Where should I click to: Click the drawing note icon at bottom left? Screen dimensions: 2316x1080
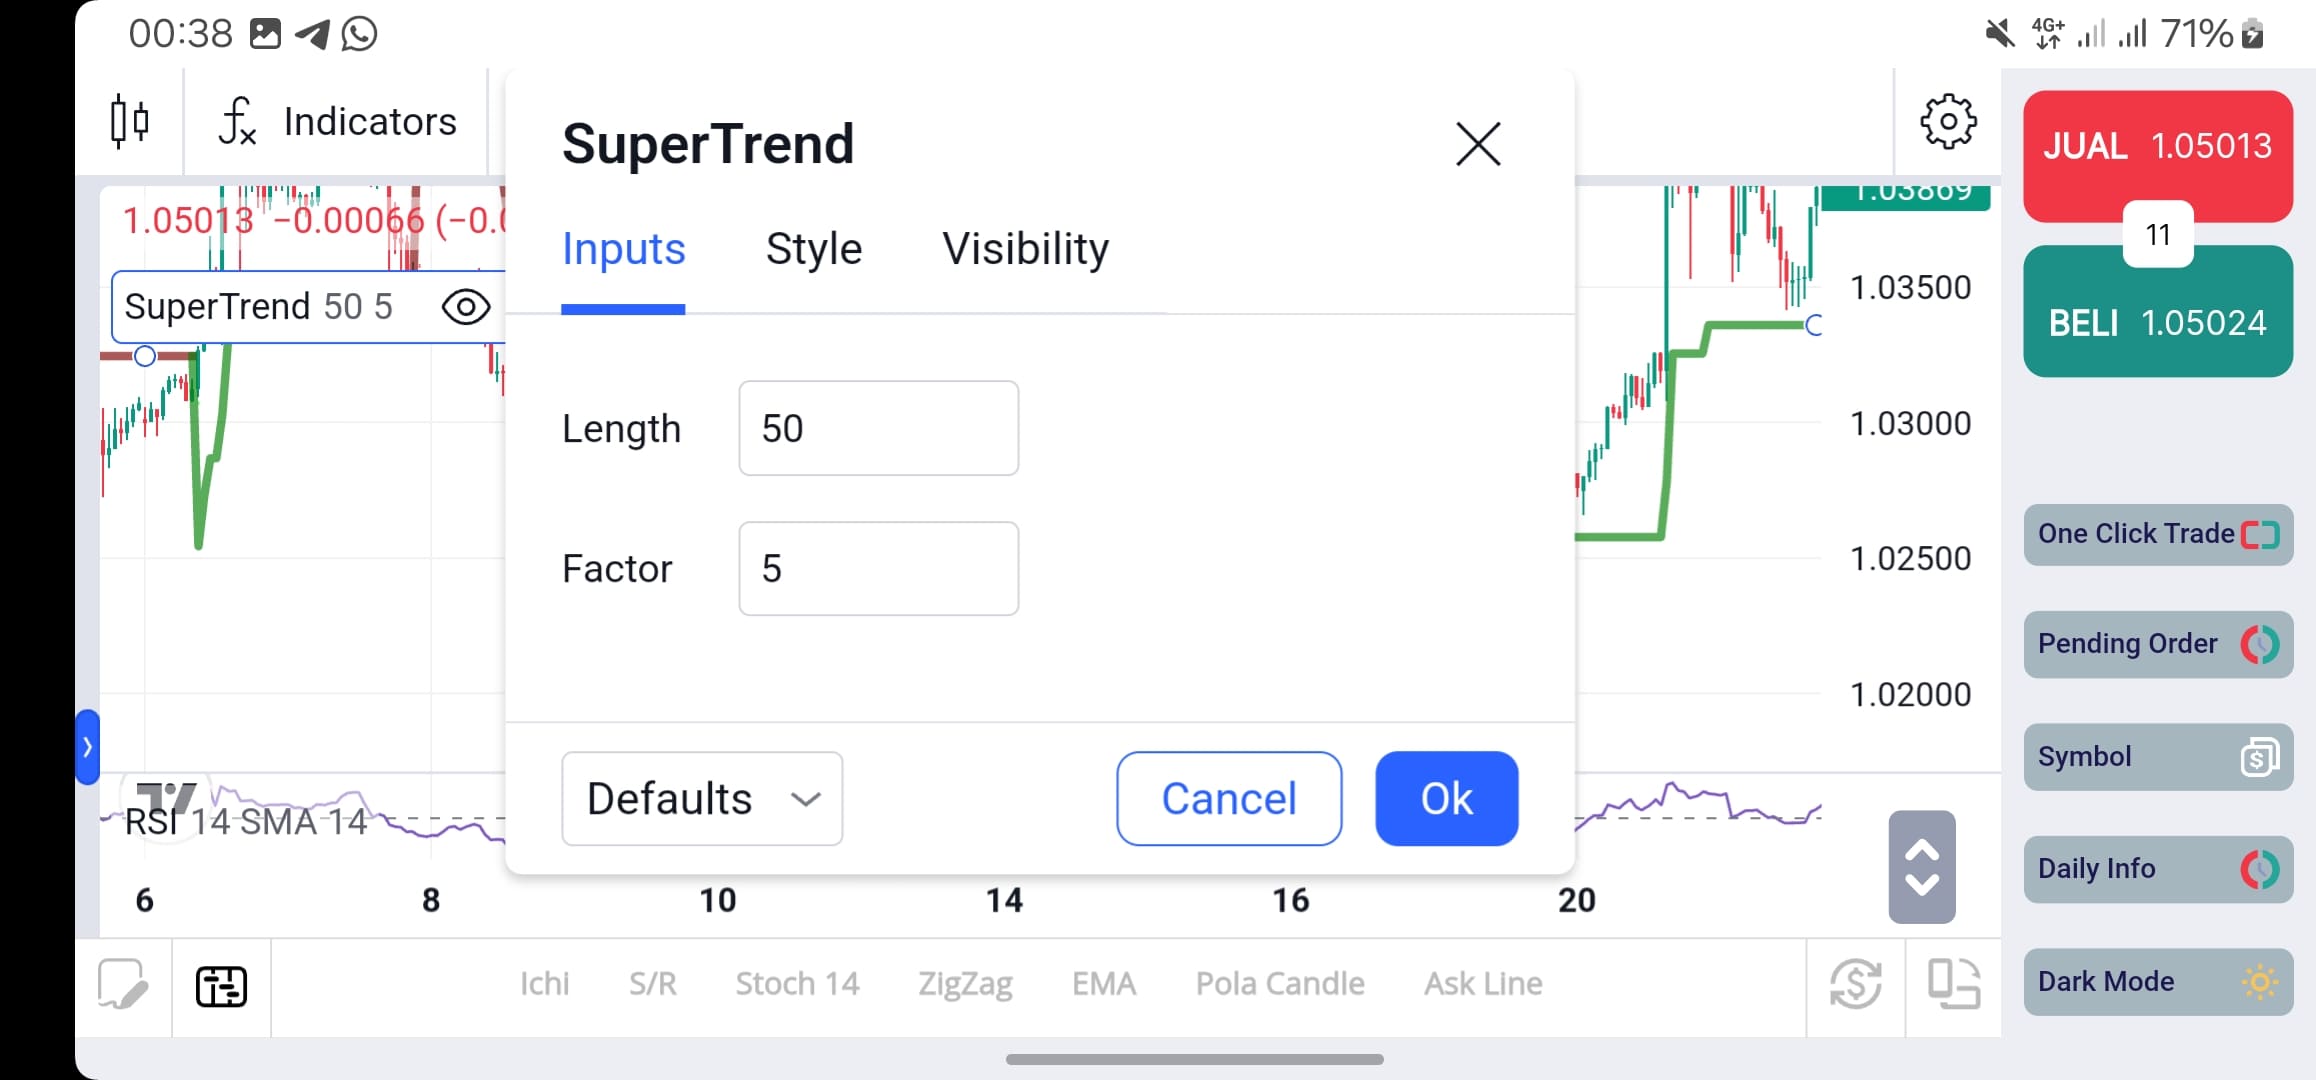pyautogui.click(x=123, y=985)
